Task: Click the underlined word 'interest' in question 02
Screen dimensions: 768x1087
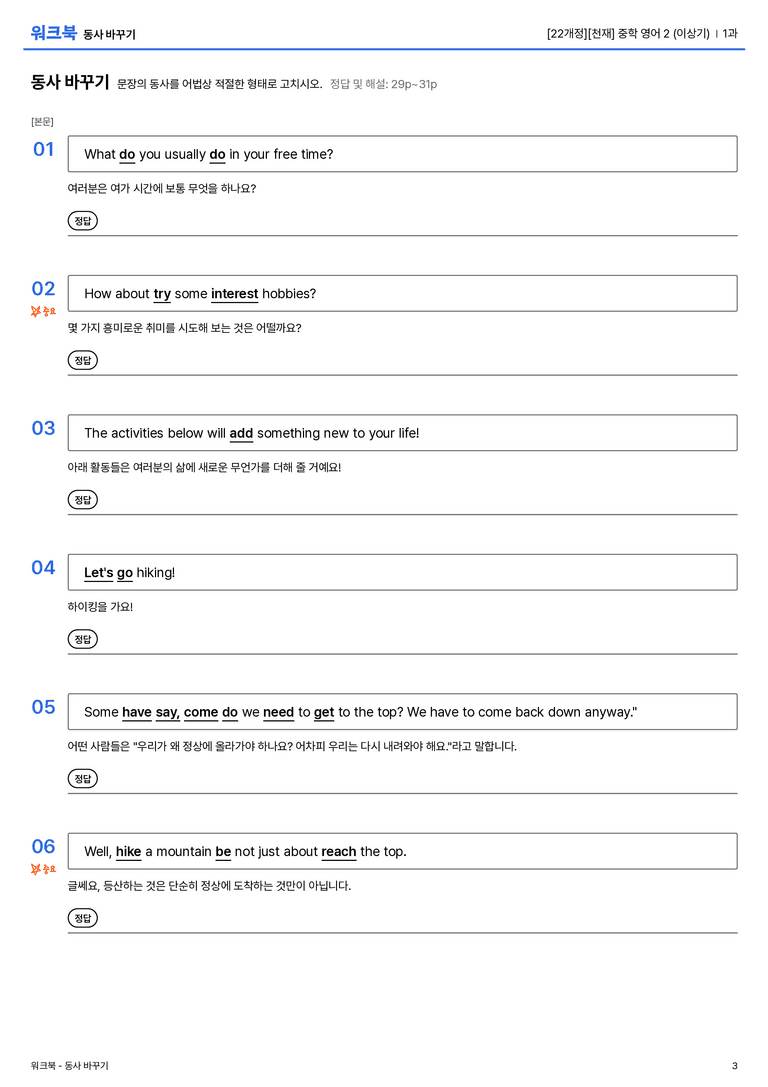Action: click(234, 294)
